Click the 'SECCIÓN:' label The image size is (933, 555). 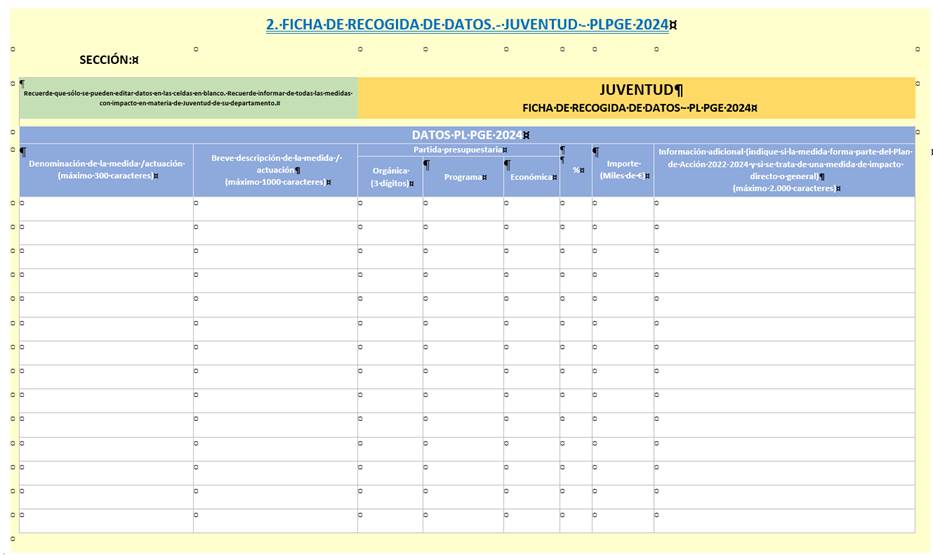pos(105,59)
